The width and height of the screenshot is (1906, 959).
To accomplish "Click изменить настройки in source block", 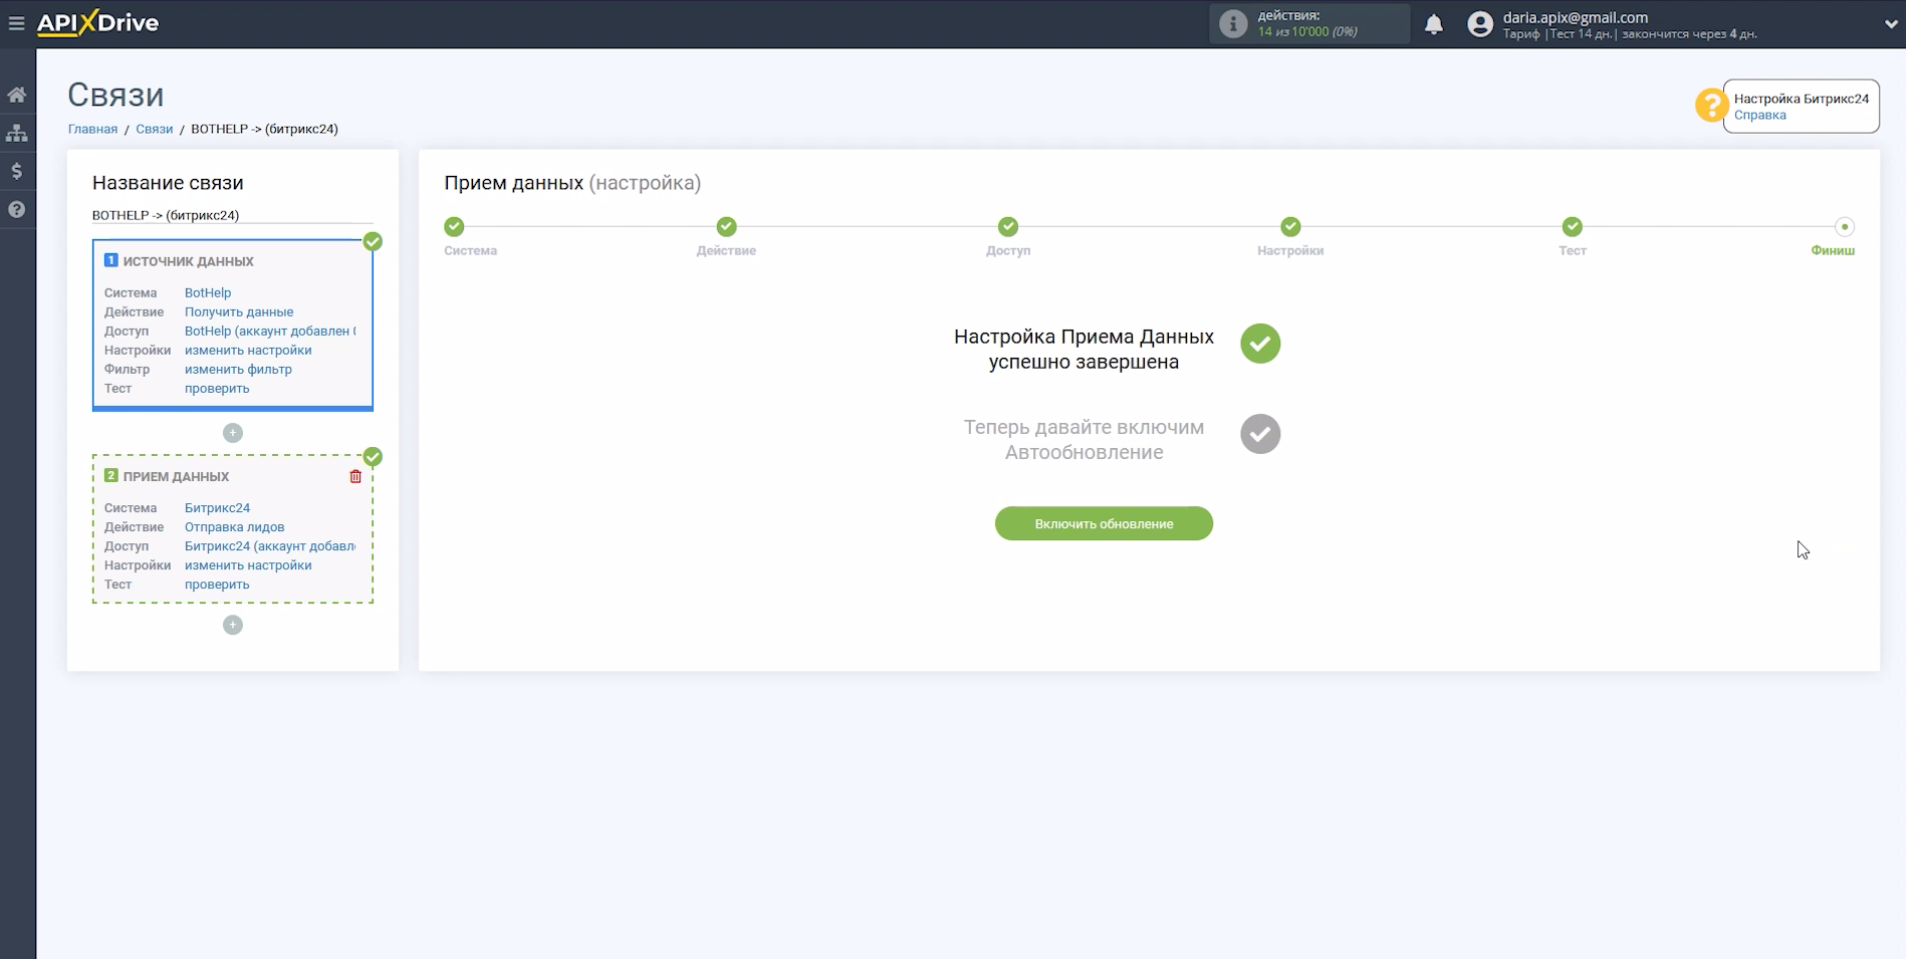I will pos(248,350).
